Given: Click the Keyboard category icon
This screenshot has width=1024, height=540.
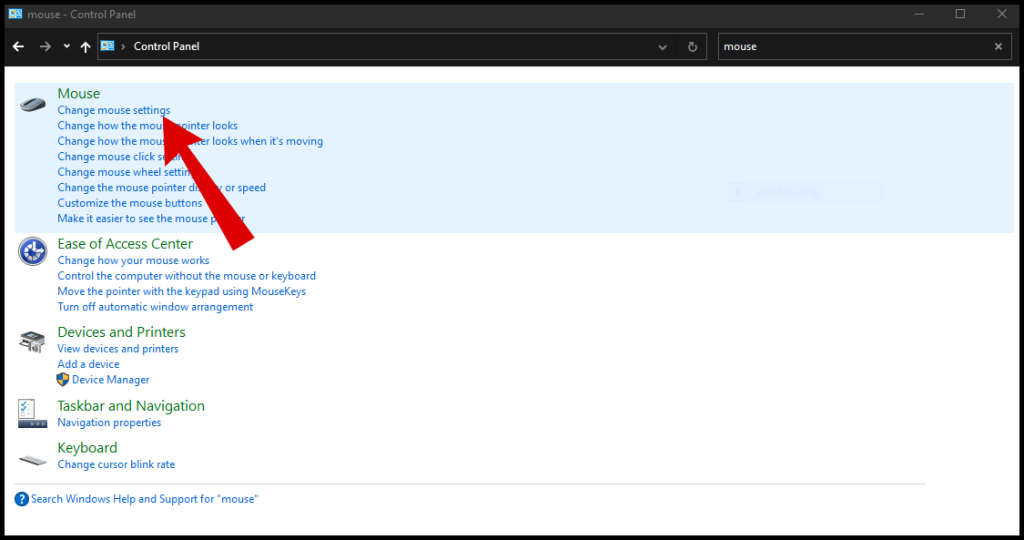Looking at the screenshot, I should coord(33,460).
